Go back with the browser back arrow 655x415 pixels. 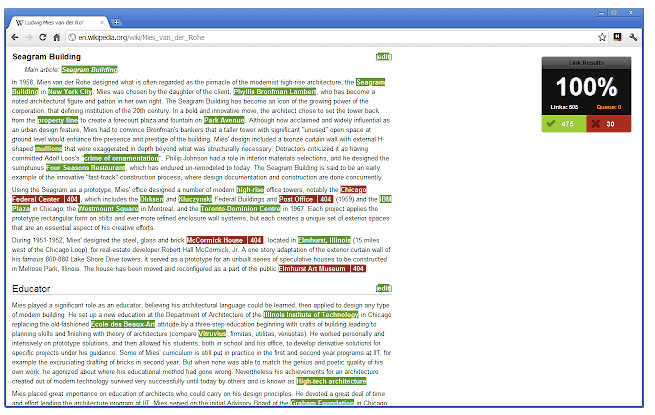tap(15, 37)
